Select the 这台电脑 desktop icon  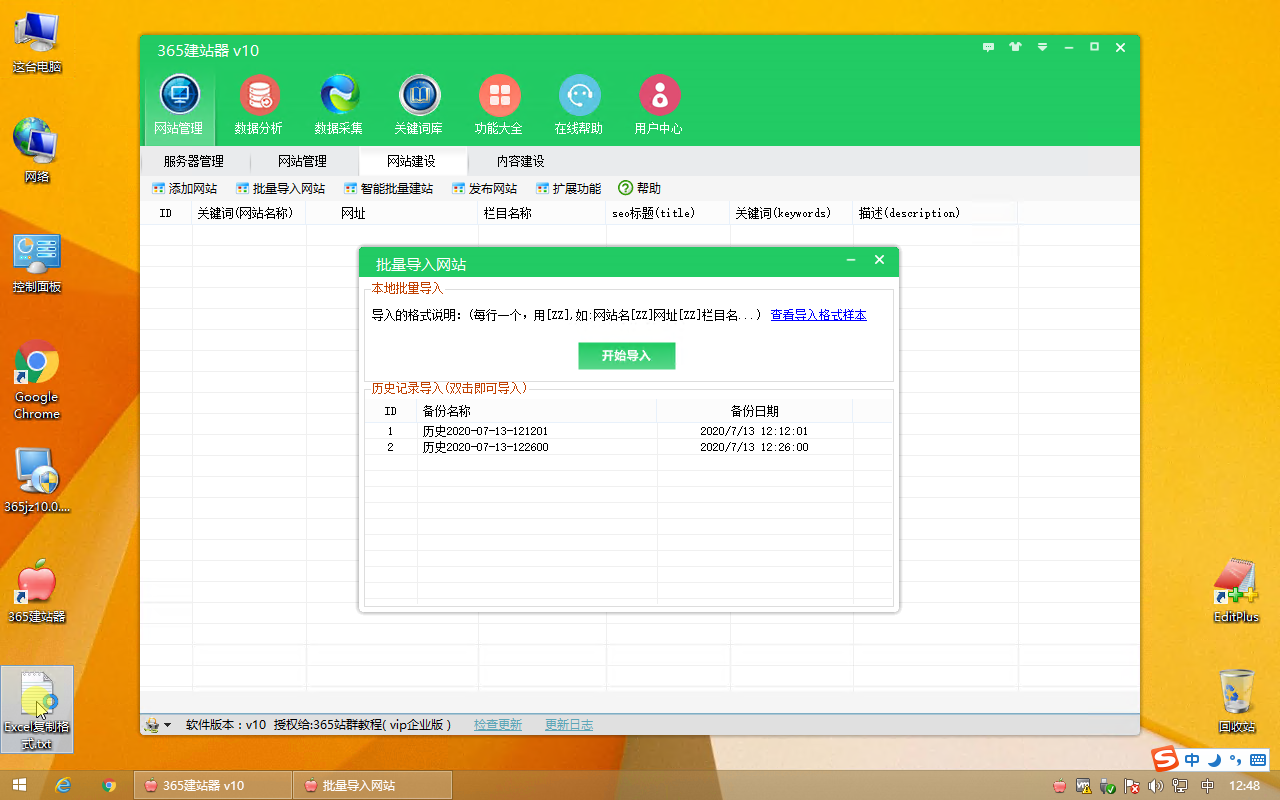tap(37, 43)
